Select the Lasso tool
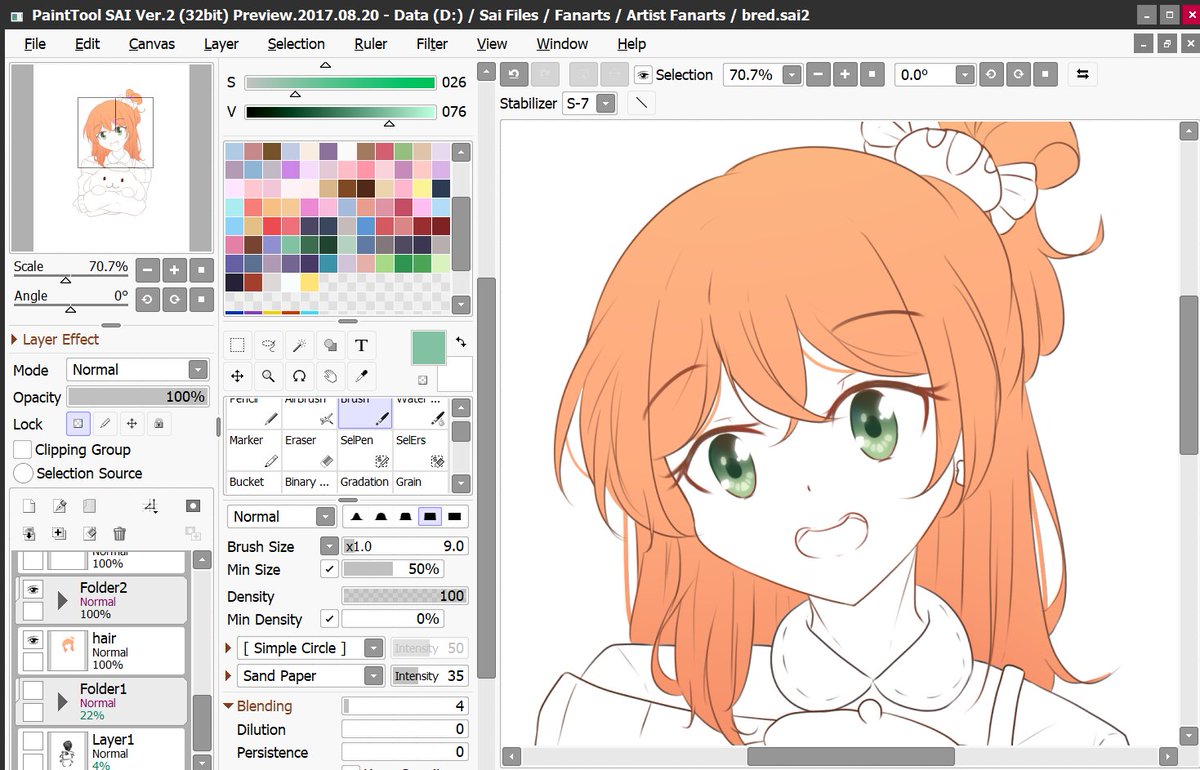Viewport: 1200px width, 770px height. pyautogui.click(x=268, y=346)
